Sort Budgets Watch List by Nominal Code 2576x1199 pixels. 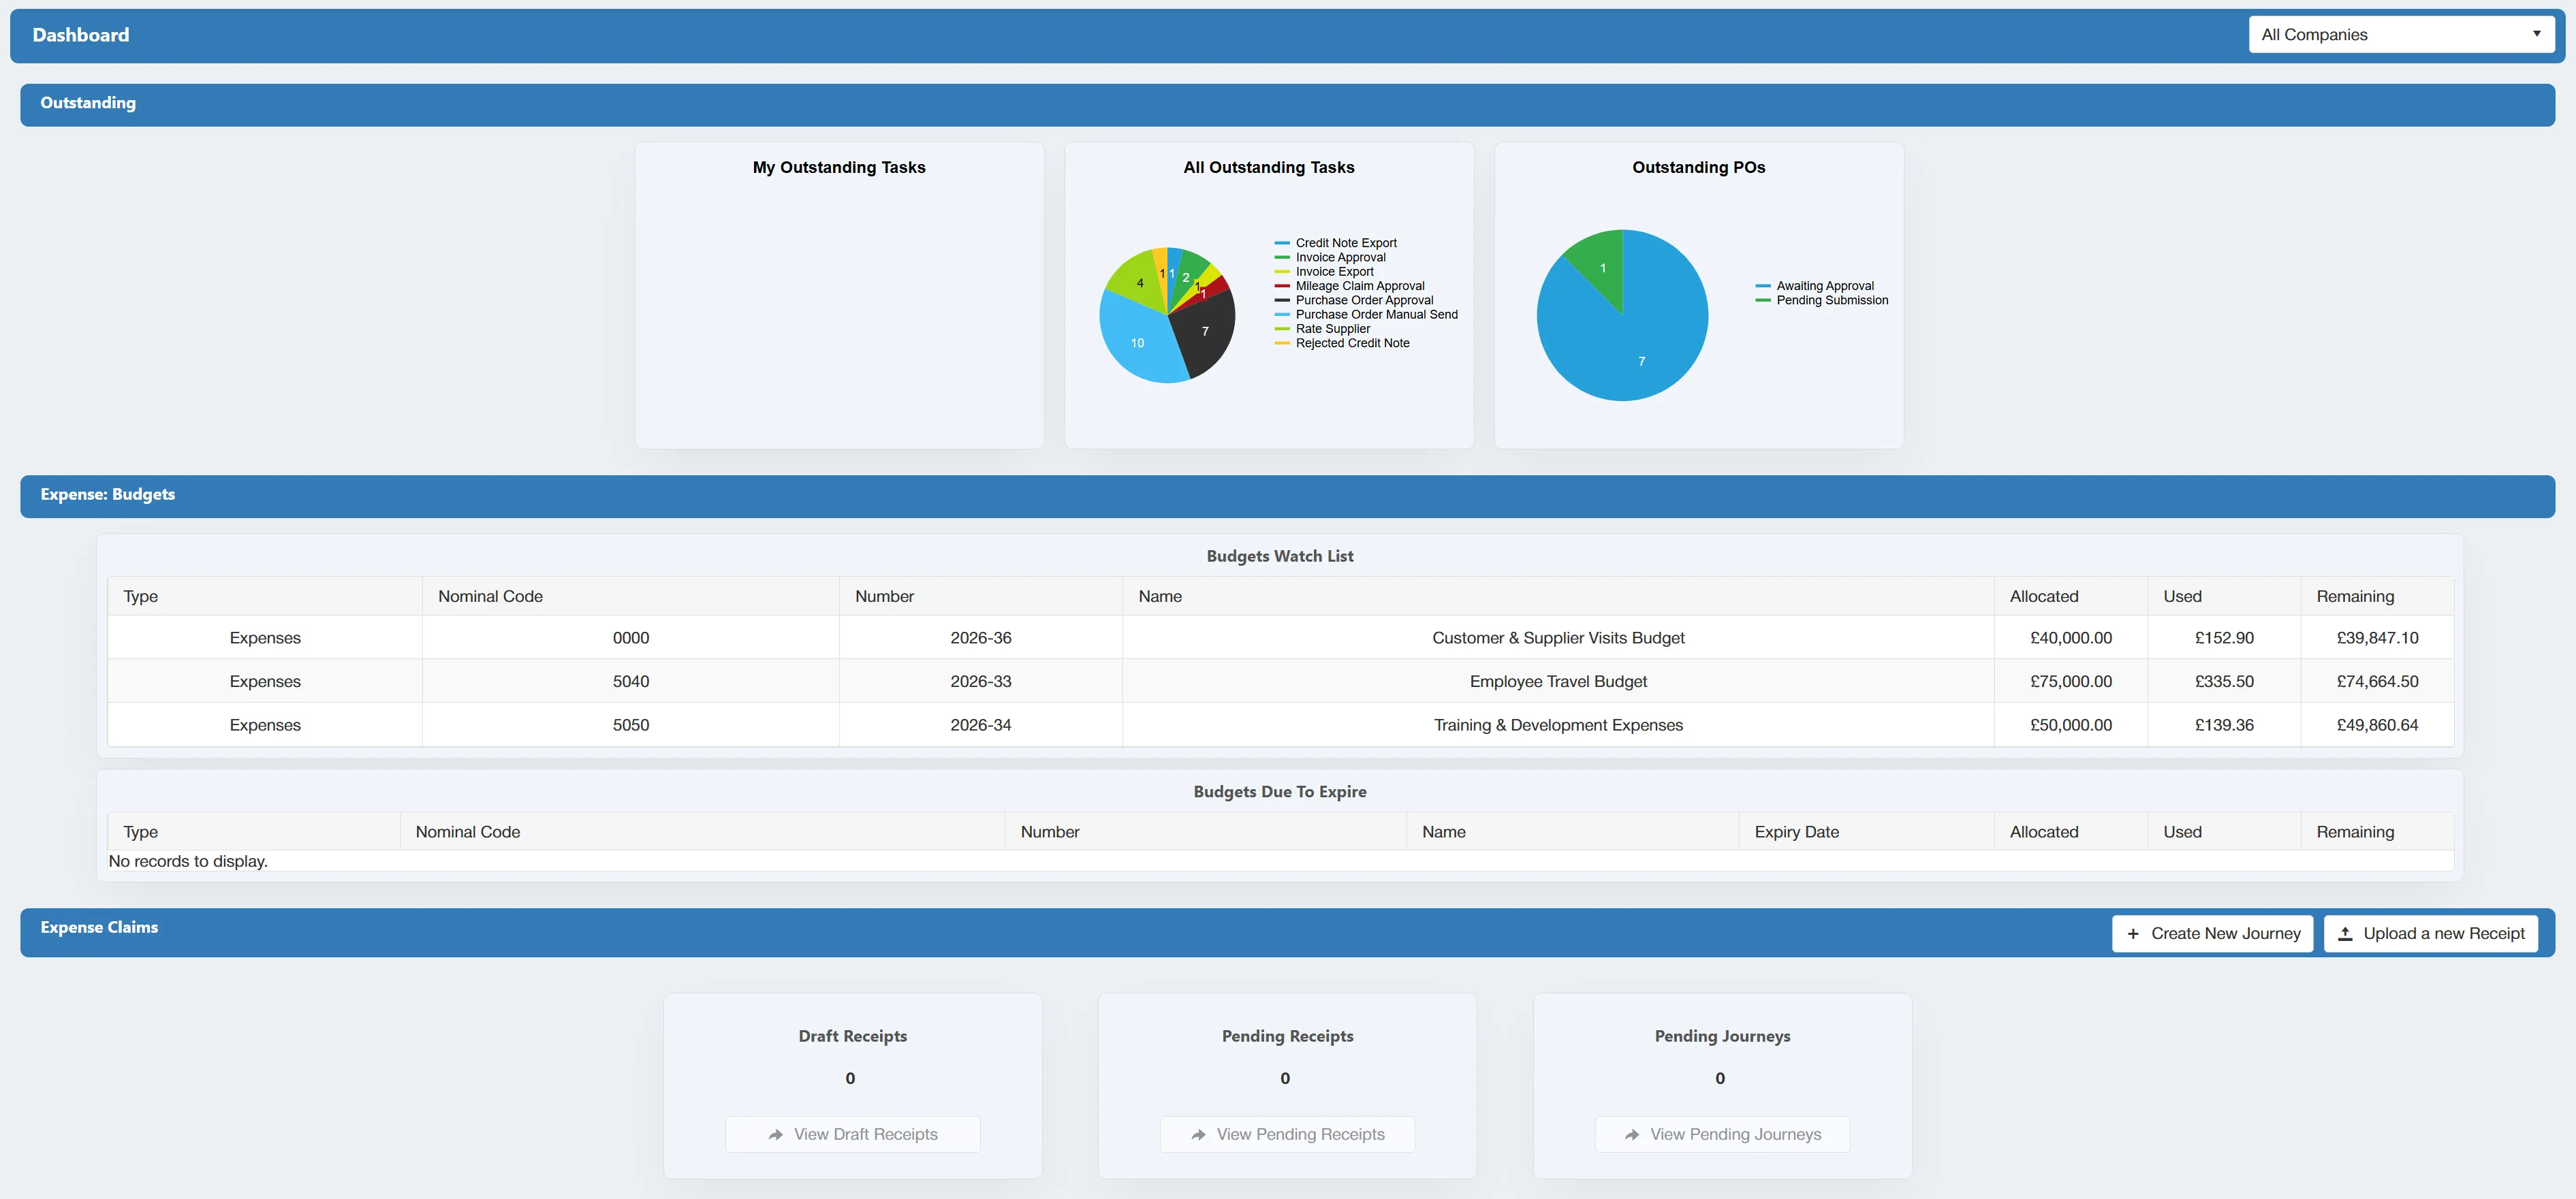(631, 596)
